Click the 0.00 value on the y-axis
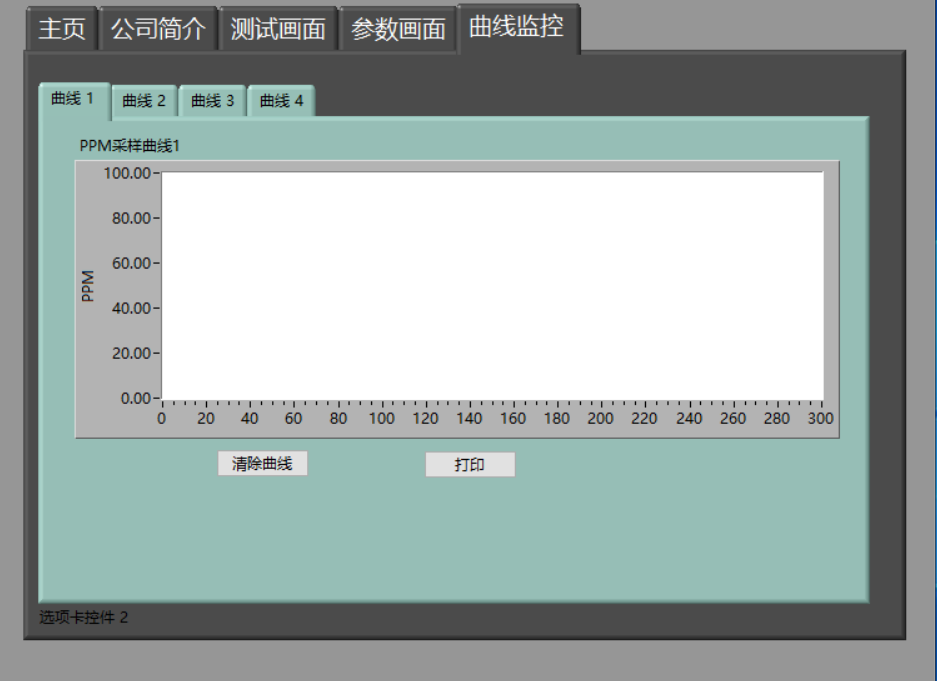937x681 pixels. tap(134, 397)
